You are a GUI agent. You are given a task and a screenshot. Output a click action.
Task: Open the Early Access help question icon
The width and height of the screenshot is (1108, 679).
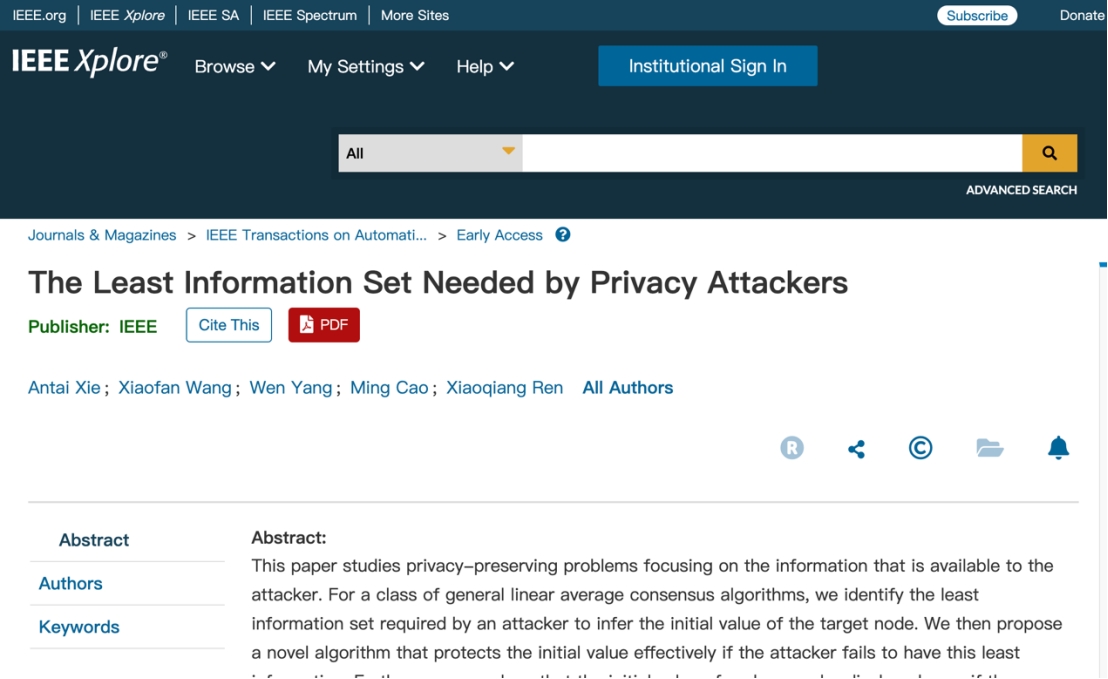click(x=563, y=235)
